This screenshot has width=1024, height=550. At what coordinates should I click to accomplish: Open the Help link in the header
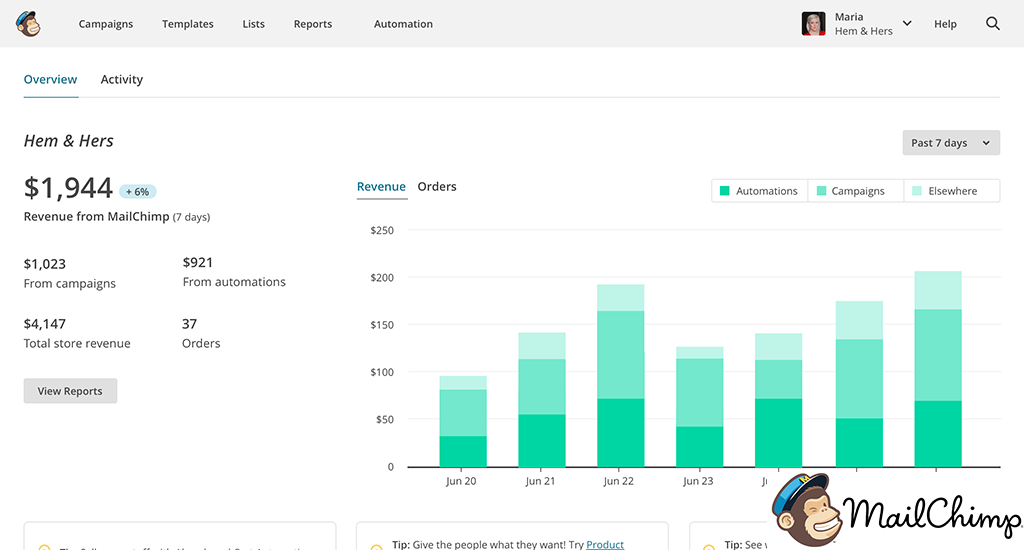945,24
